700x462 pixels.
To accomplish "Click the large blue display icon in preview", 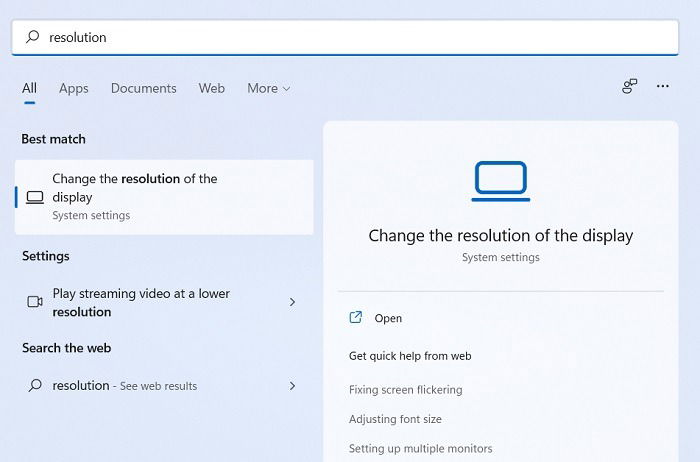I will click(500, 181).
